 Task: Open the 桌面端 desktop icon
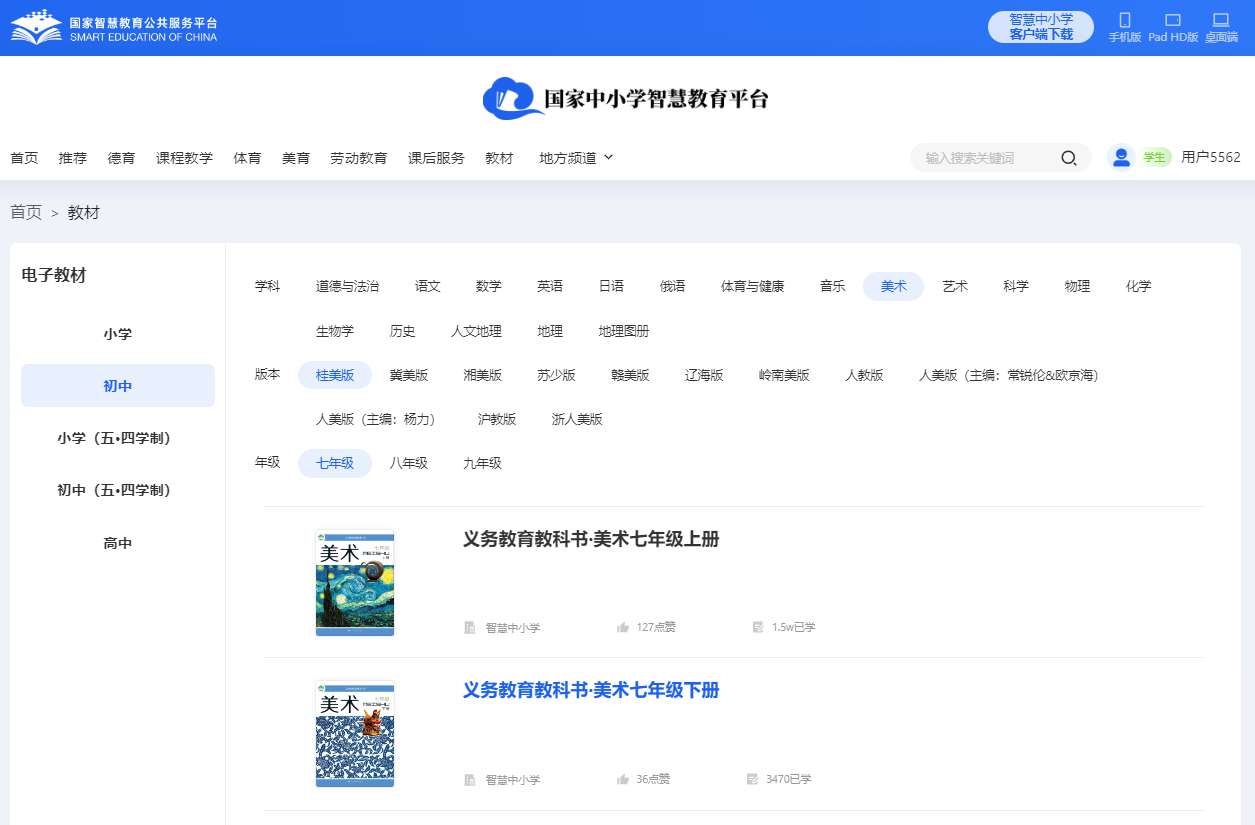click(1220, 20)
